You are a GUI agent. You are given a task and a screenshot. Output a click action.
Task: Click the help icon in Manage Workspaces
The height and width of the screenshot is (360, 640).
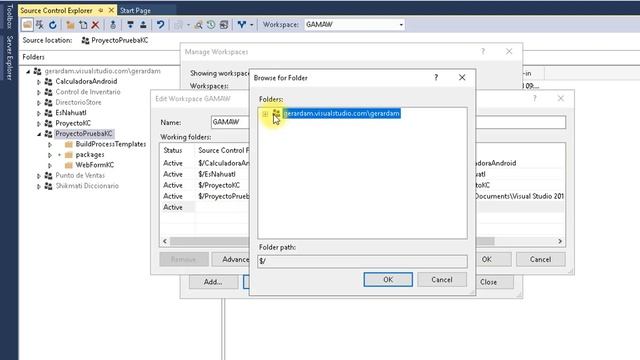(483, 51)
